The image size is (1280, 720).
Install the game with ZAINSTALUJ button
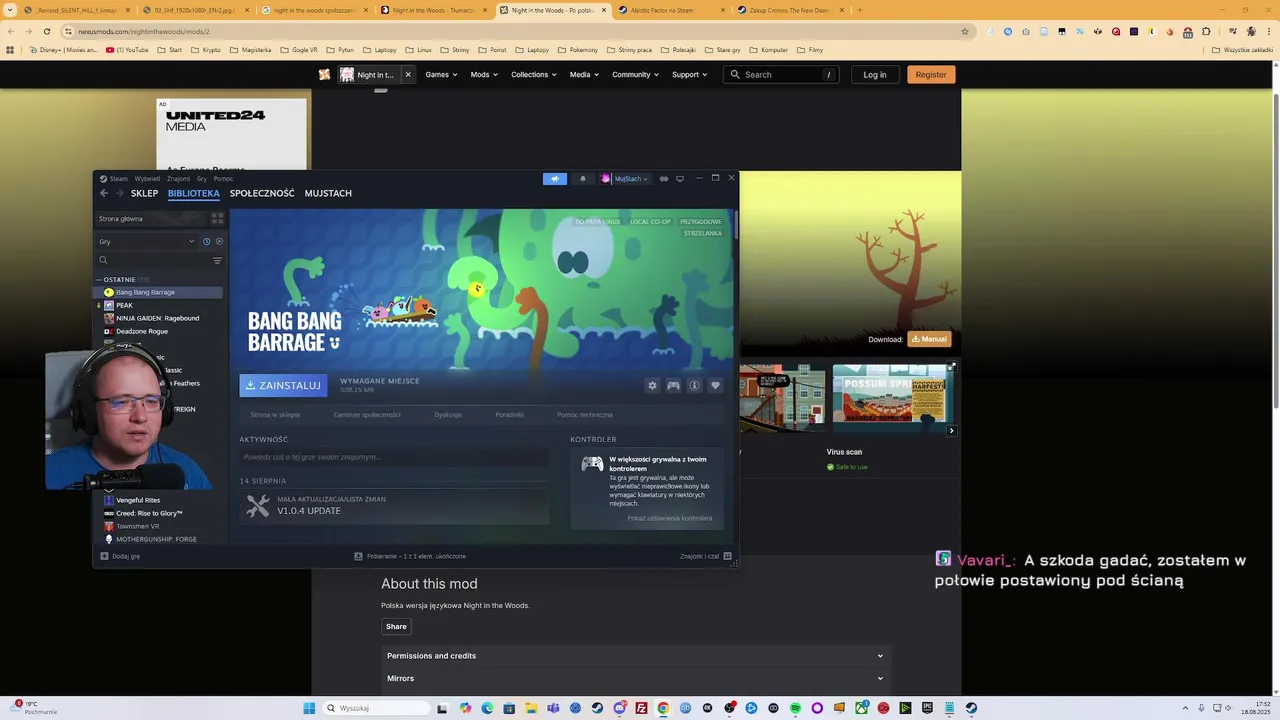[x=283, y=385]
